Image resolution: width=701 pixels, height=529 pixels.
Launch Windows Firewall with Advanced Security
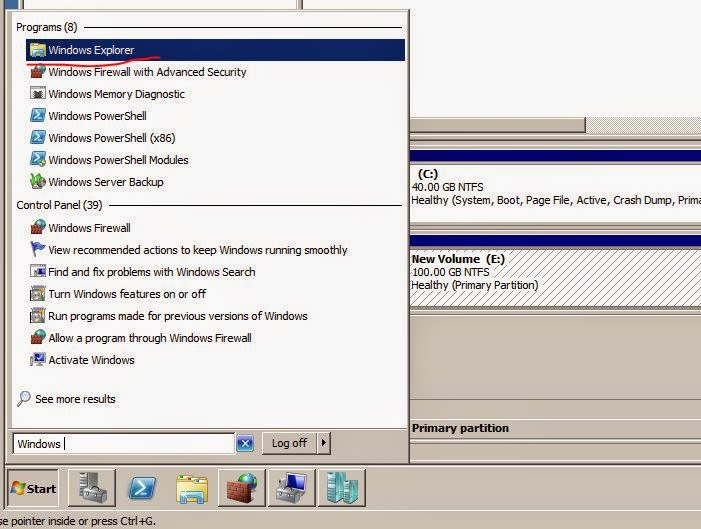point(147,72)
